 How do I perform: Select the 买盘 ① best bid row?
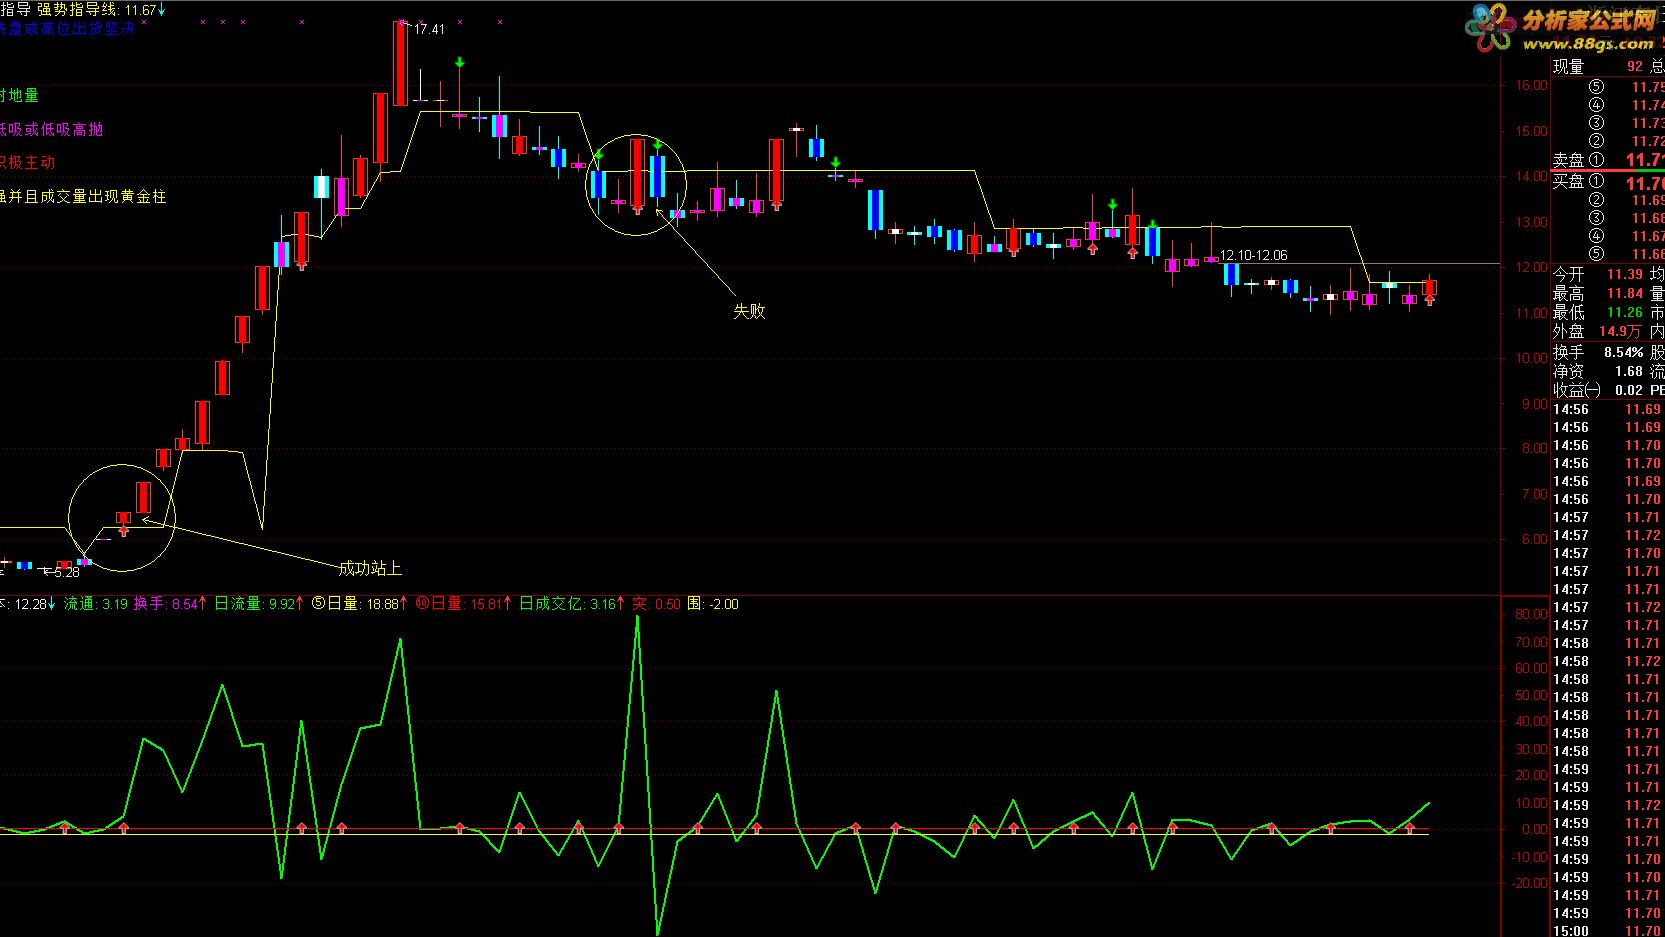[1608, 182]
